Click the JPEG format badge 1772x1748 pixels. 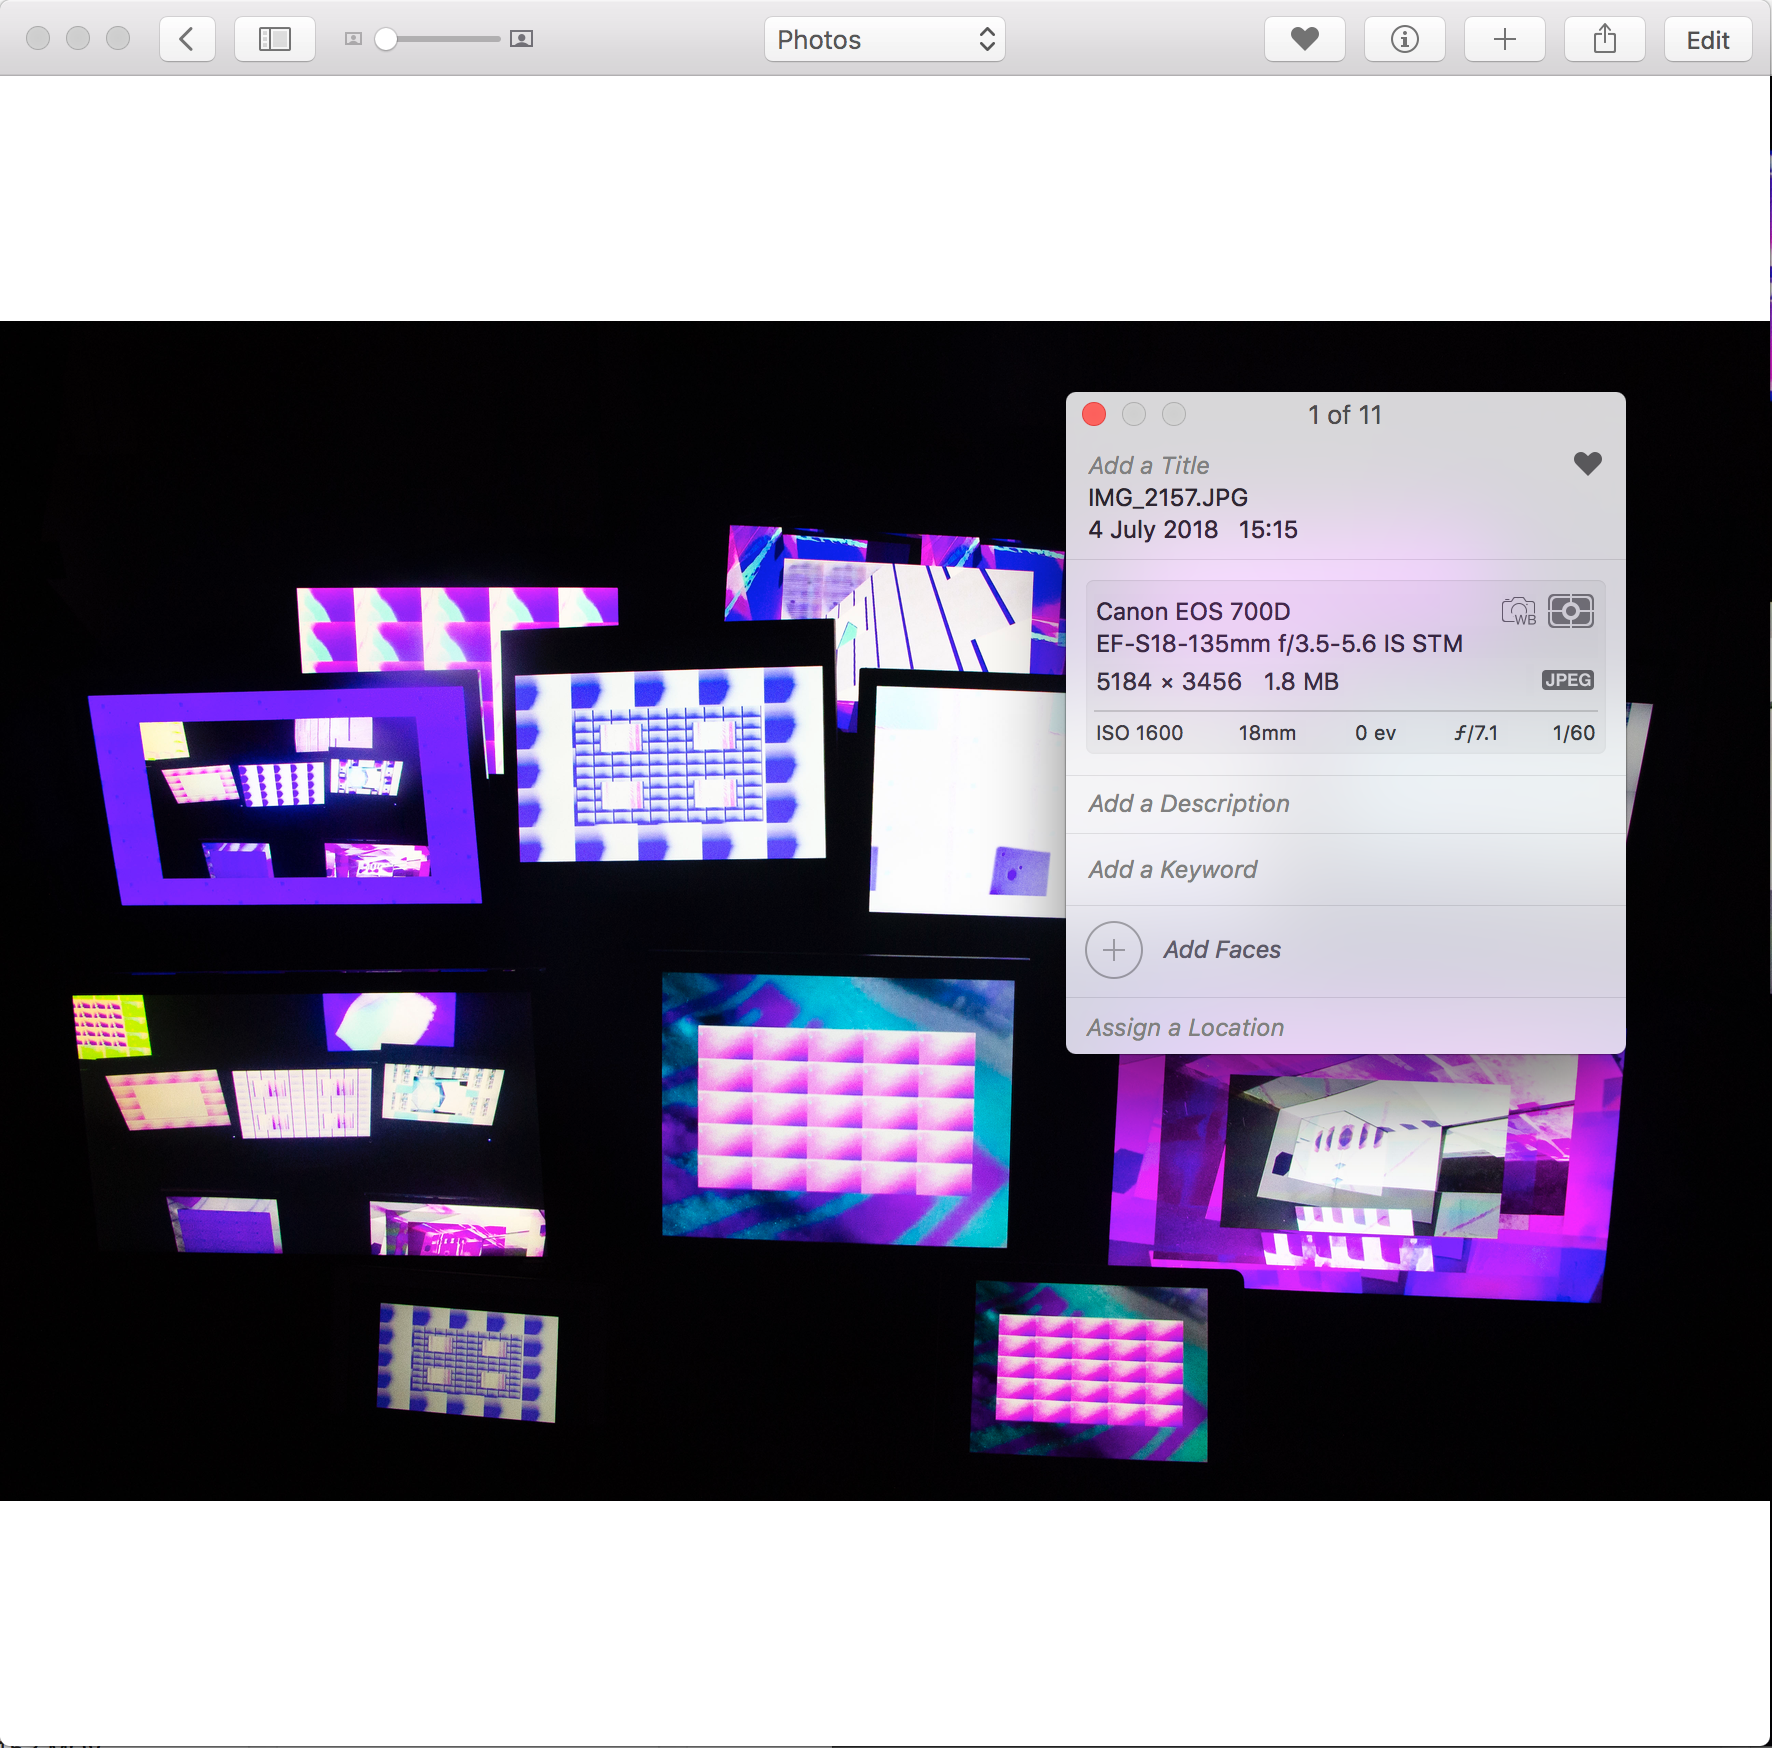point(1567,680)
